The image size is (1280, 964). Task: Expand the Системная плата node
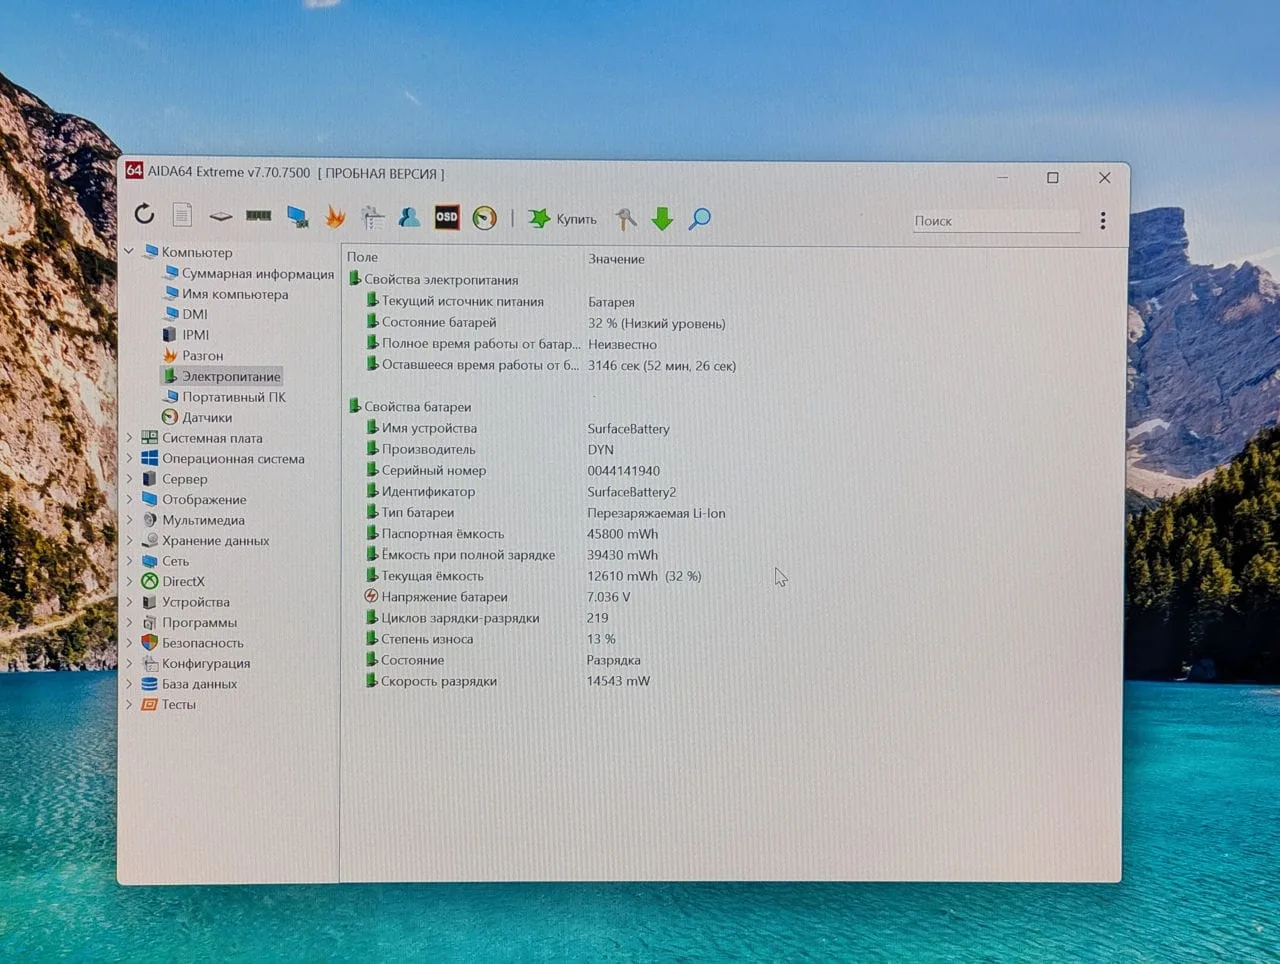click(x=129, y=438)
